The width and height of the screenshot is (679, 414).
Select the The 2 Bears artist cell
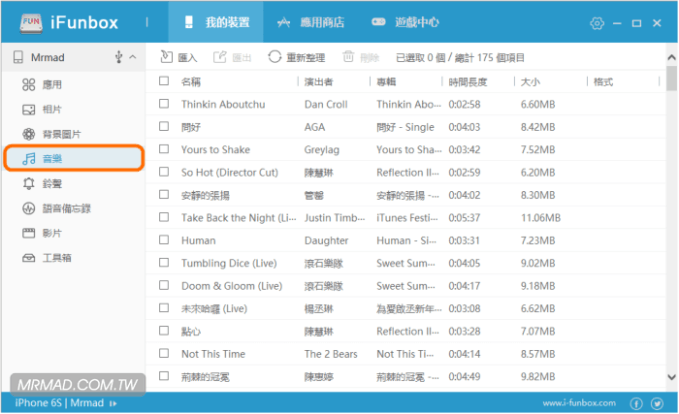coord(331,354)
